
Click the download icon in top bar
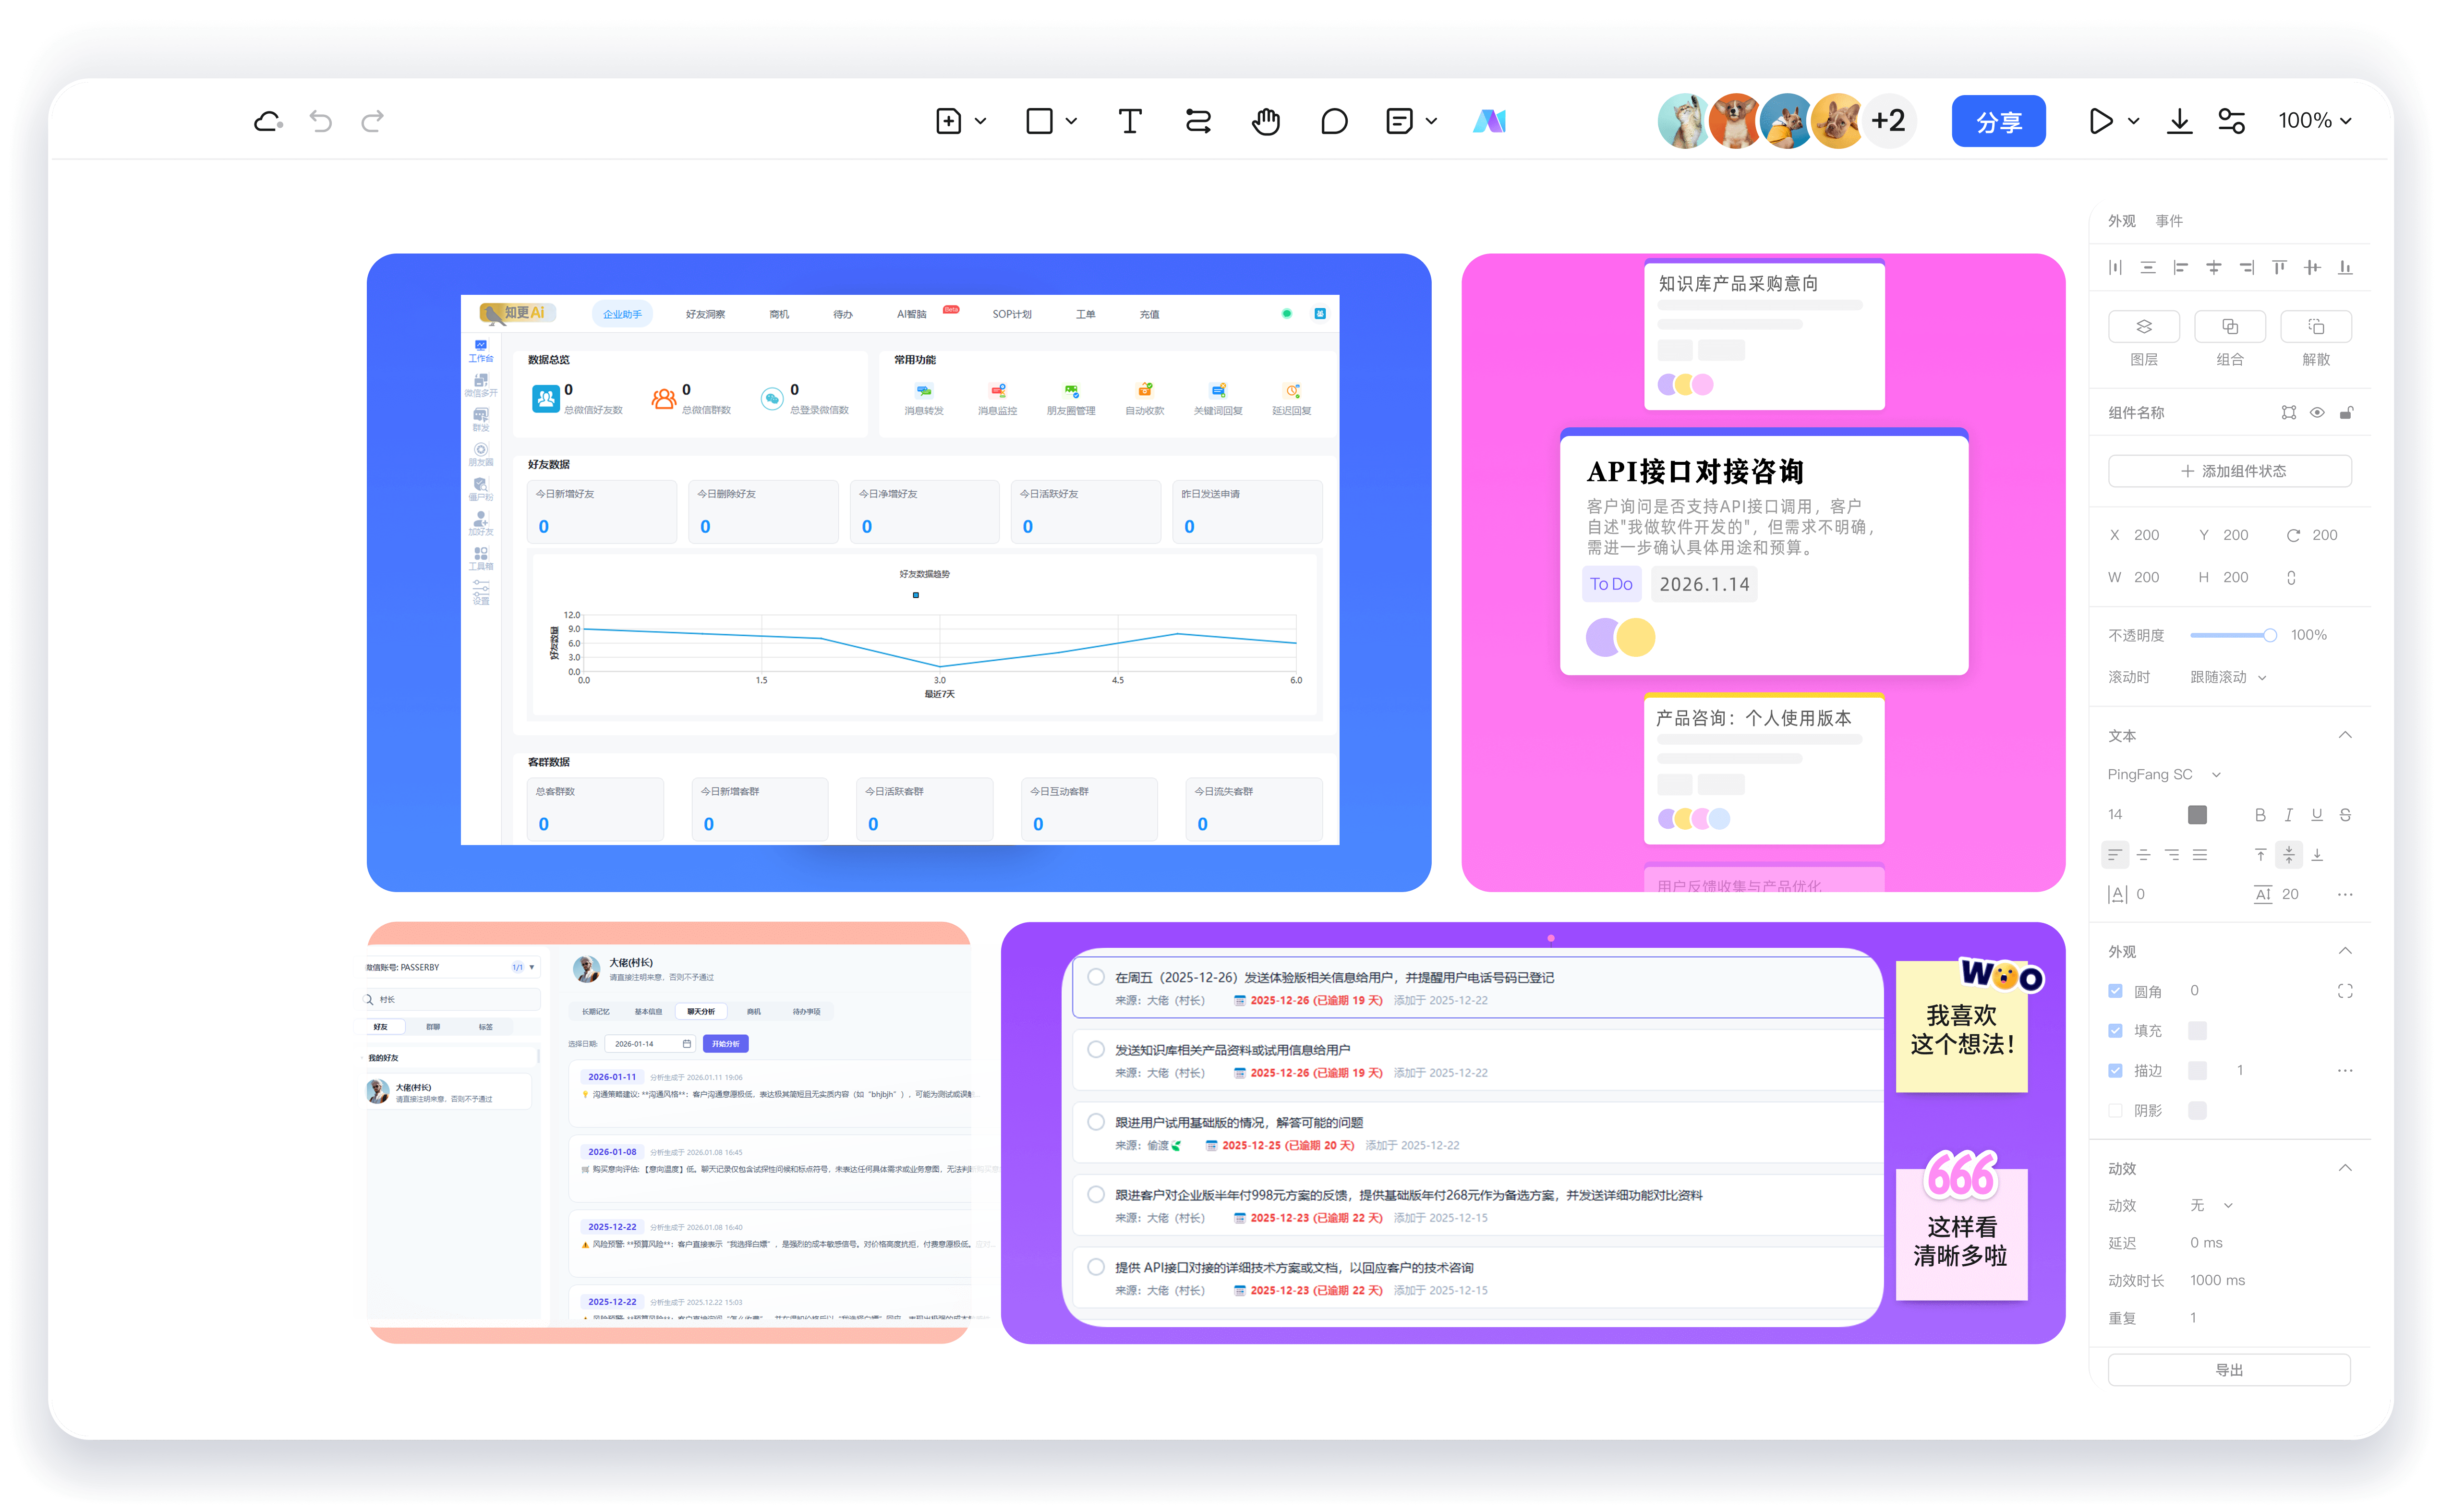click(2179, 121)
